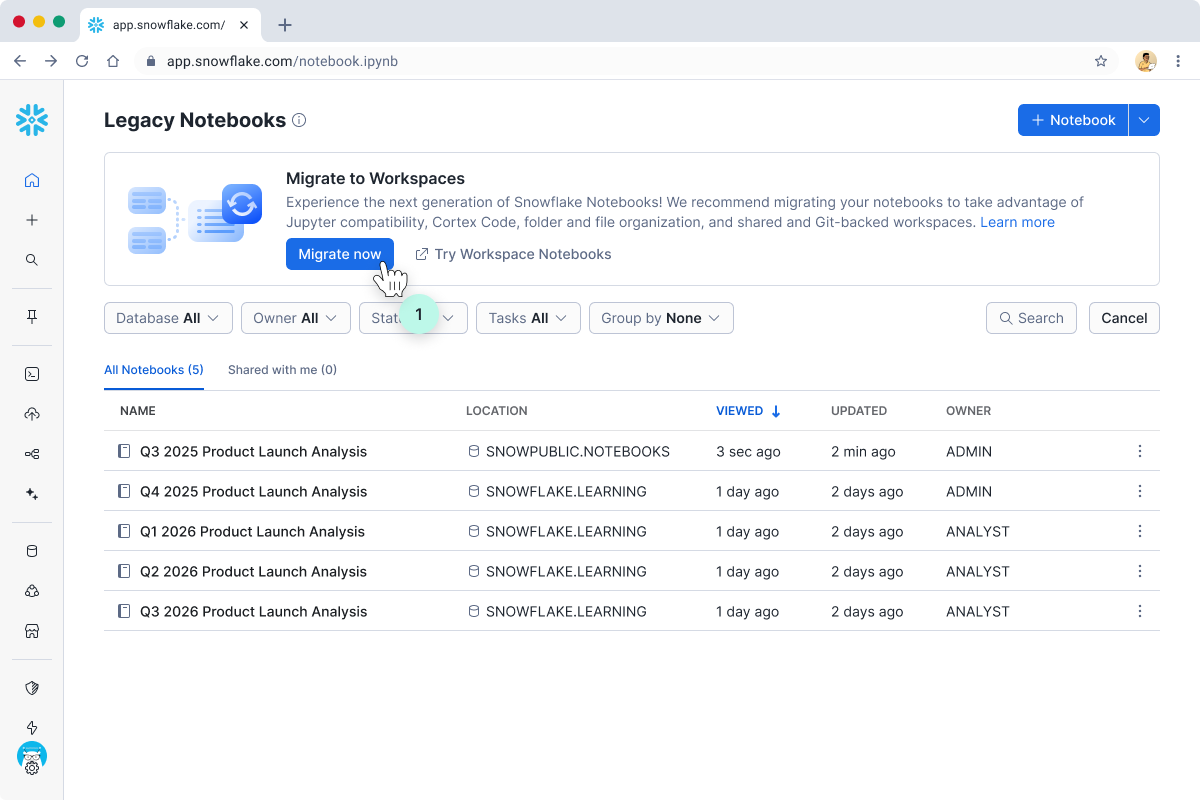Sort by the VIEWED column header
1200x800 pixels.
point(748,411)
